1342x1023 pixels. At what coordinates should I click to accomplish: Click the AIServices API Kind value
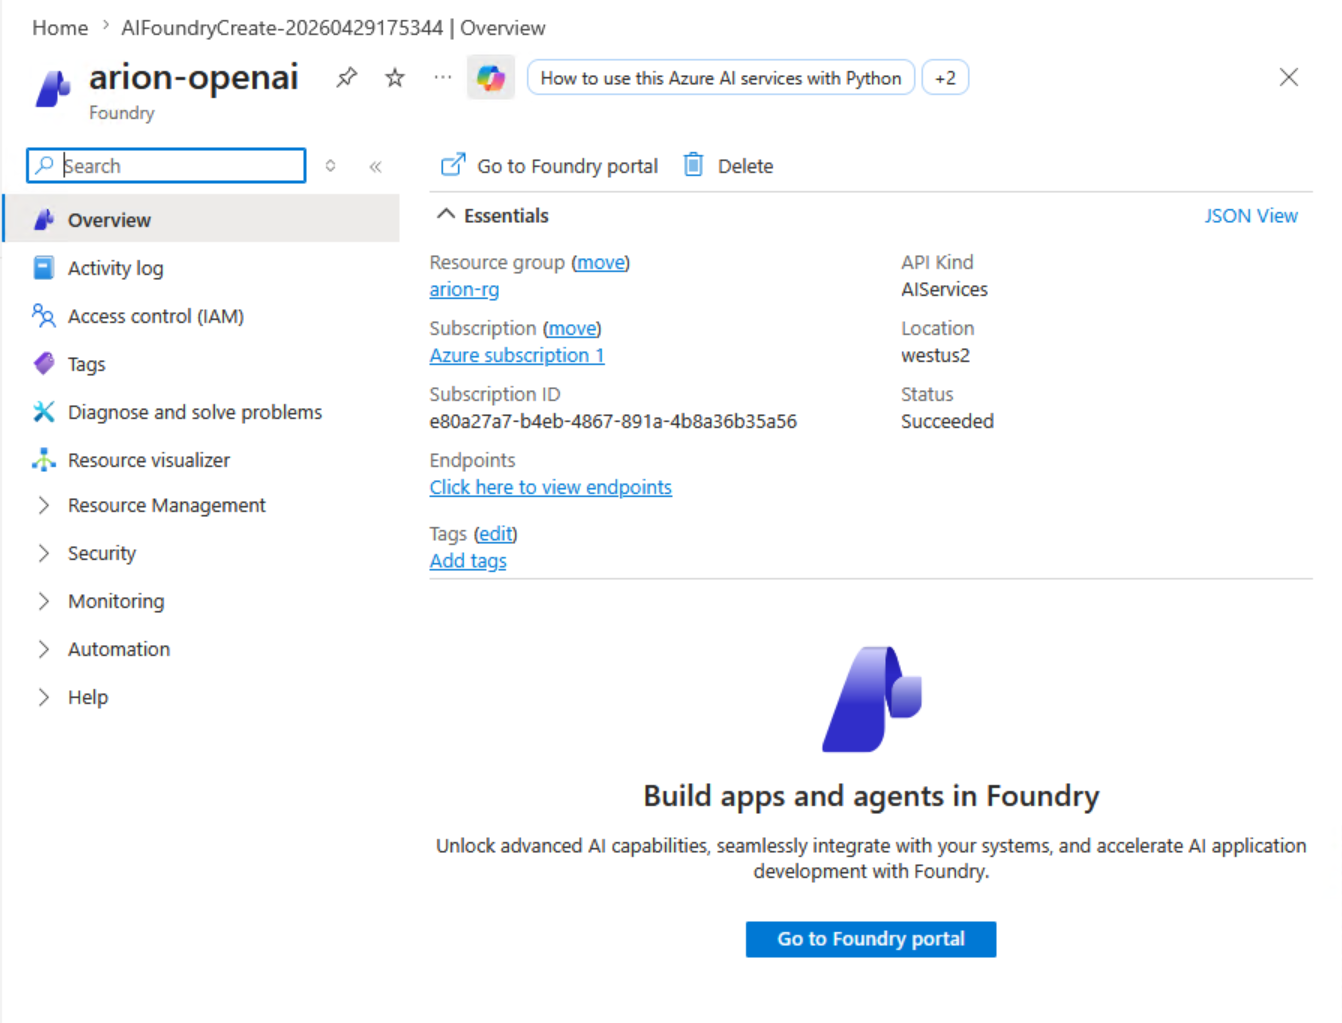point(944,289)
